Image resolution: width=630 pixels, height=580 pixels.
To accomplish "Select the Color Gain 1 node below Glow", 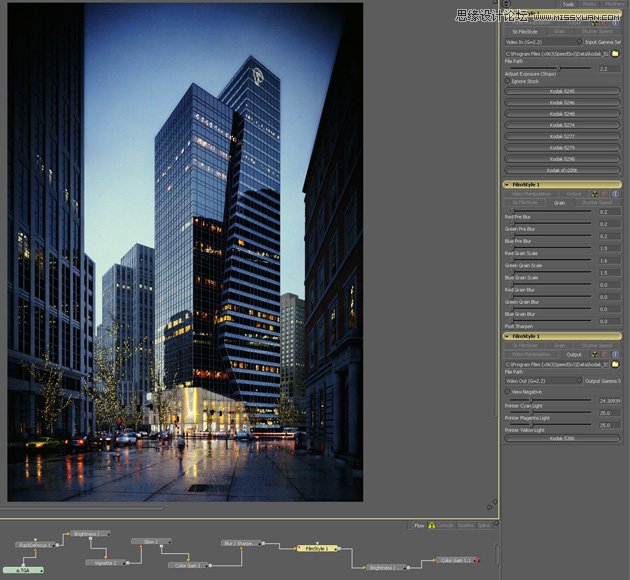I will click(x=188, y=565).
